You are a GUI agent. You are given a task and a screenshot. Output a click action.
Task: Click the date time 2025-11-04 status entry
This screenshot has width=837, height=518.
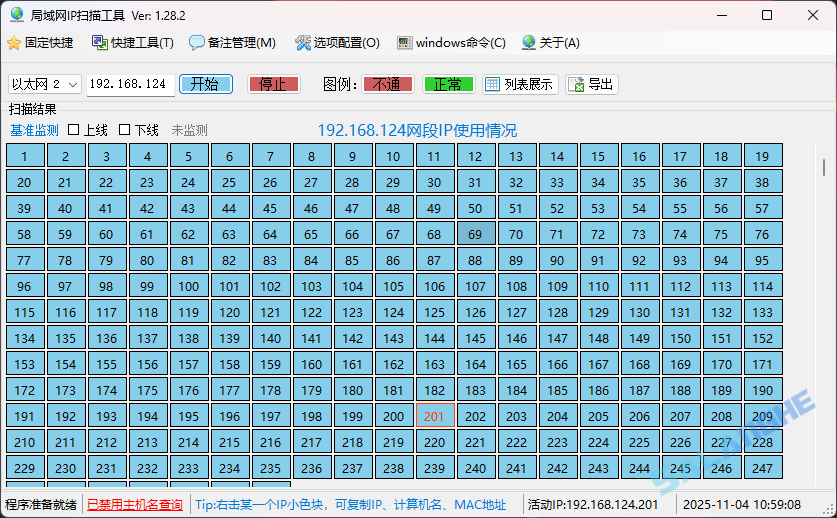pos(742,504)
